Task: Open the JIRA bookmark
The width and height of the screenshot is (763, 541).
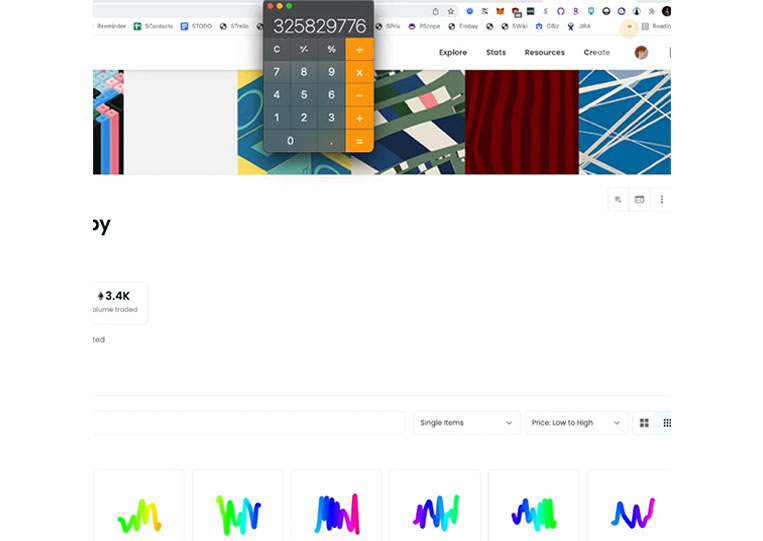Action: click(579, 26)
